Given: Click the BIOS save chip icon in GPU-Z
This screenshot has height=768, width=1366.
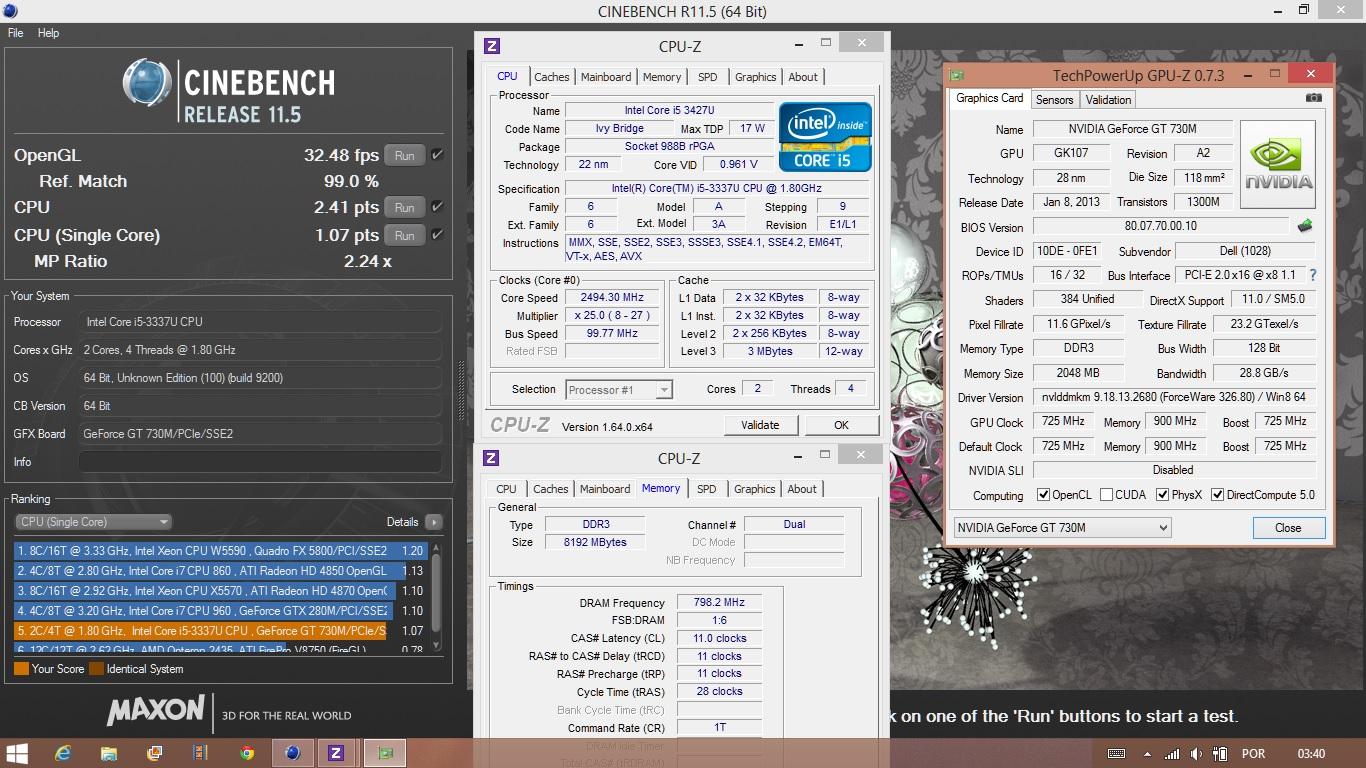Looking at the screenshot, I should (x=1305, y=227).
